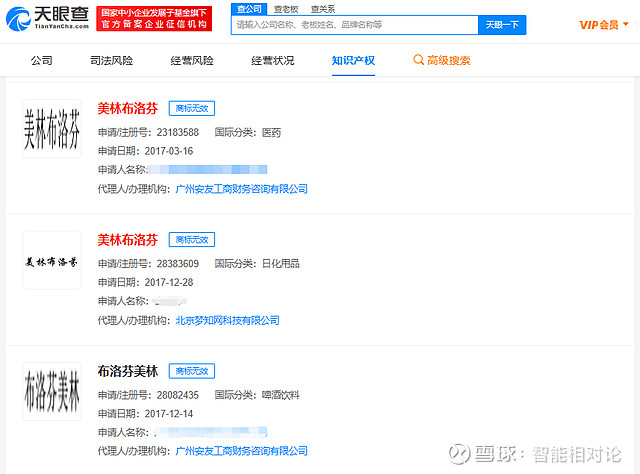Image resolution: width=640 pixels, height=474 pixels.
Task: Open 美林布洛芬 title of 医药 trademark
Action: point(127,108)
